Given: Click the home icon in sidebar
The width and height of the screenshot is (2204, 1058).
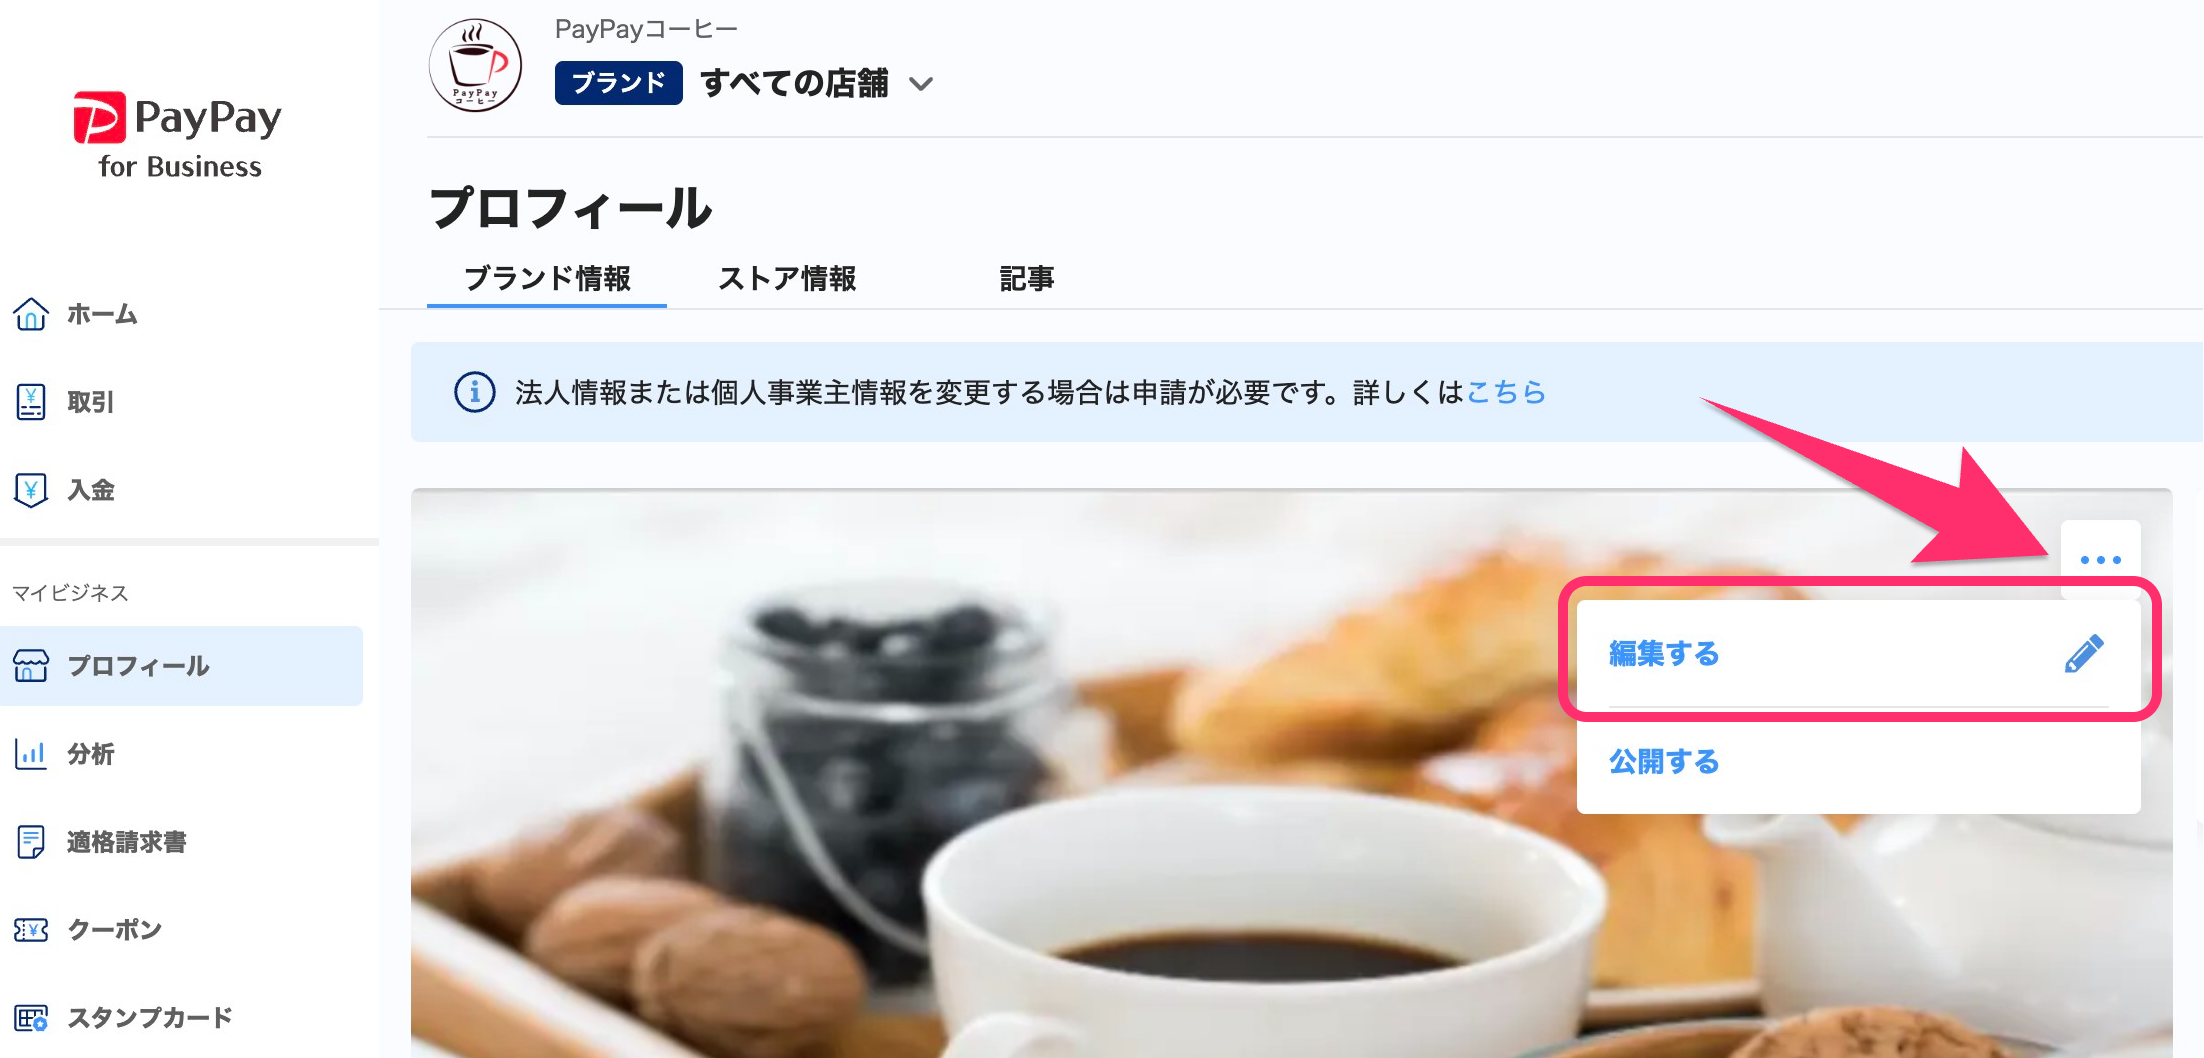Looking at the screenshot, I should [31, 314].
